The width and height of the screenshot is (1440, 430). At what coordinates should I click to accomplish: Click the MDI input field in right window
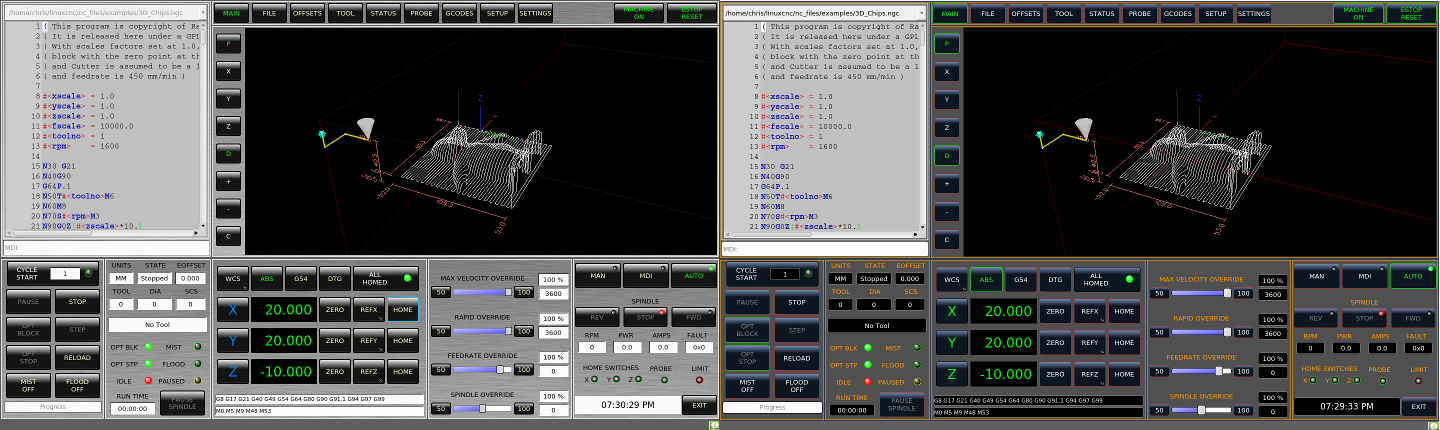pos(824,248)
